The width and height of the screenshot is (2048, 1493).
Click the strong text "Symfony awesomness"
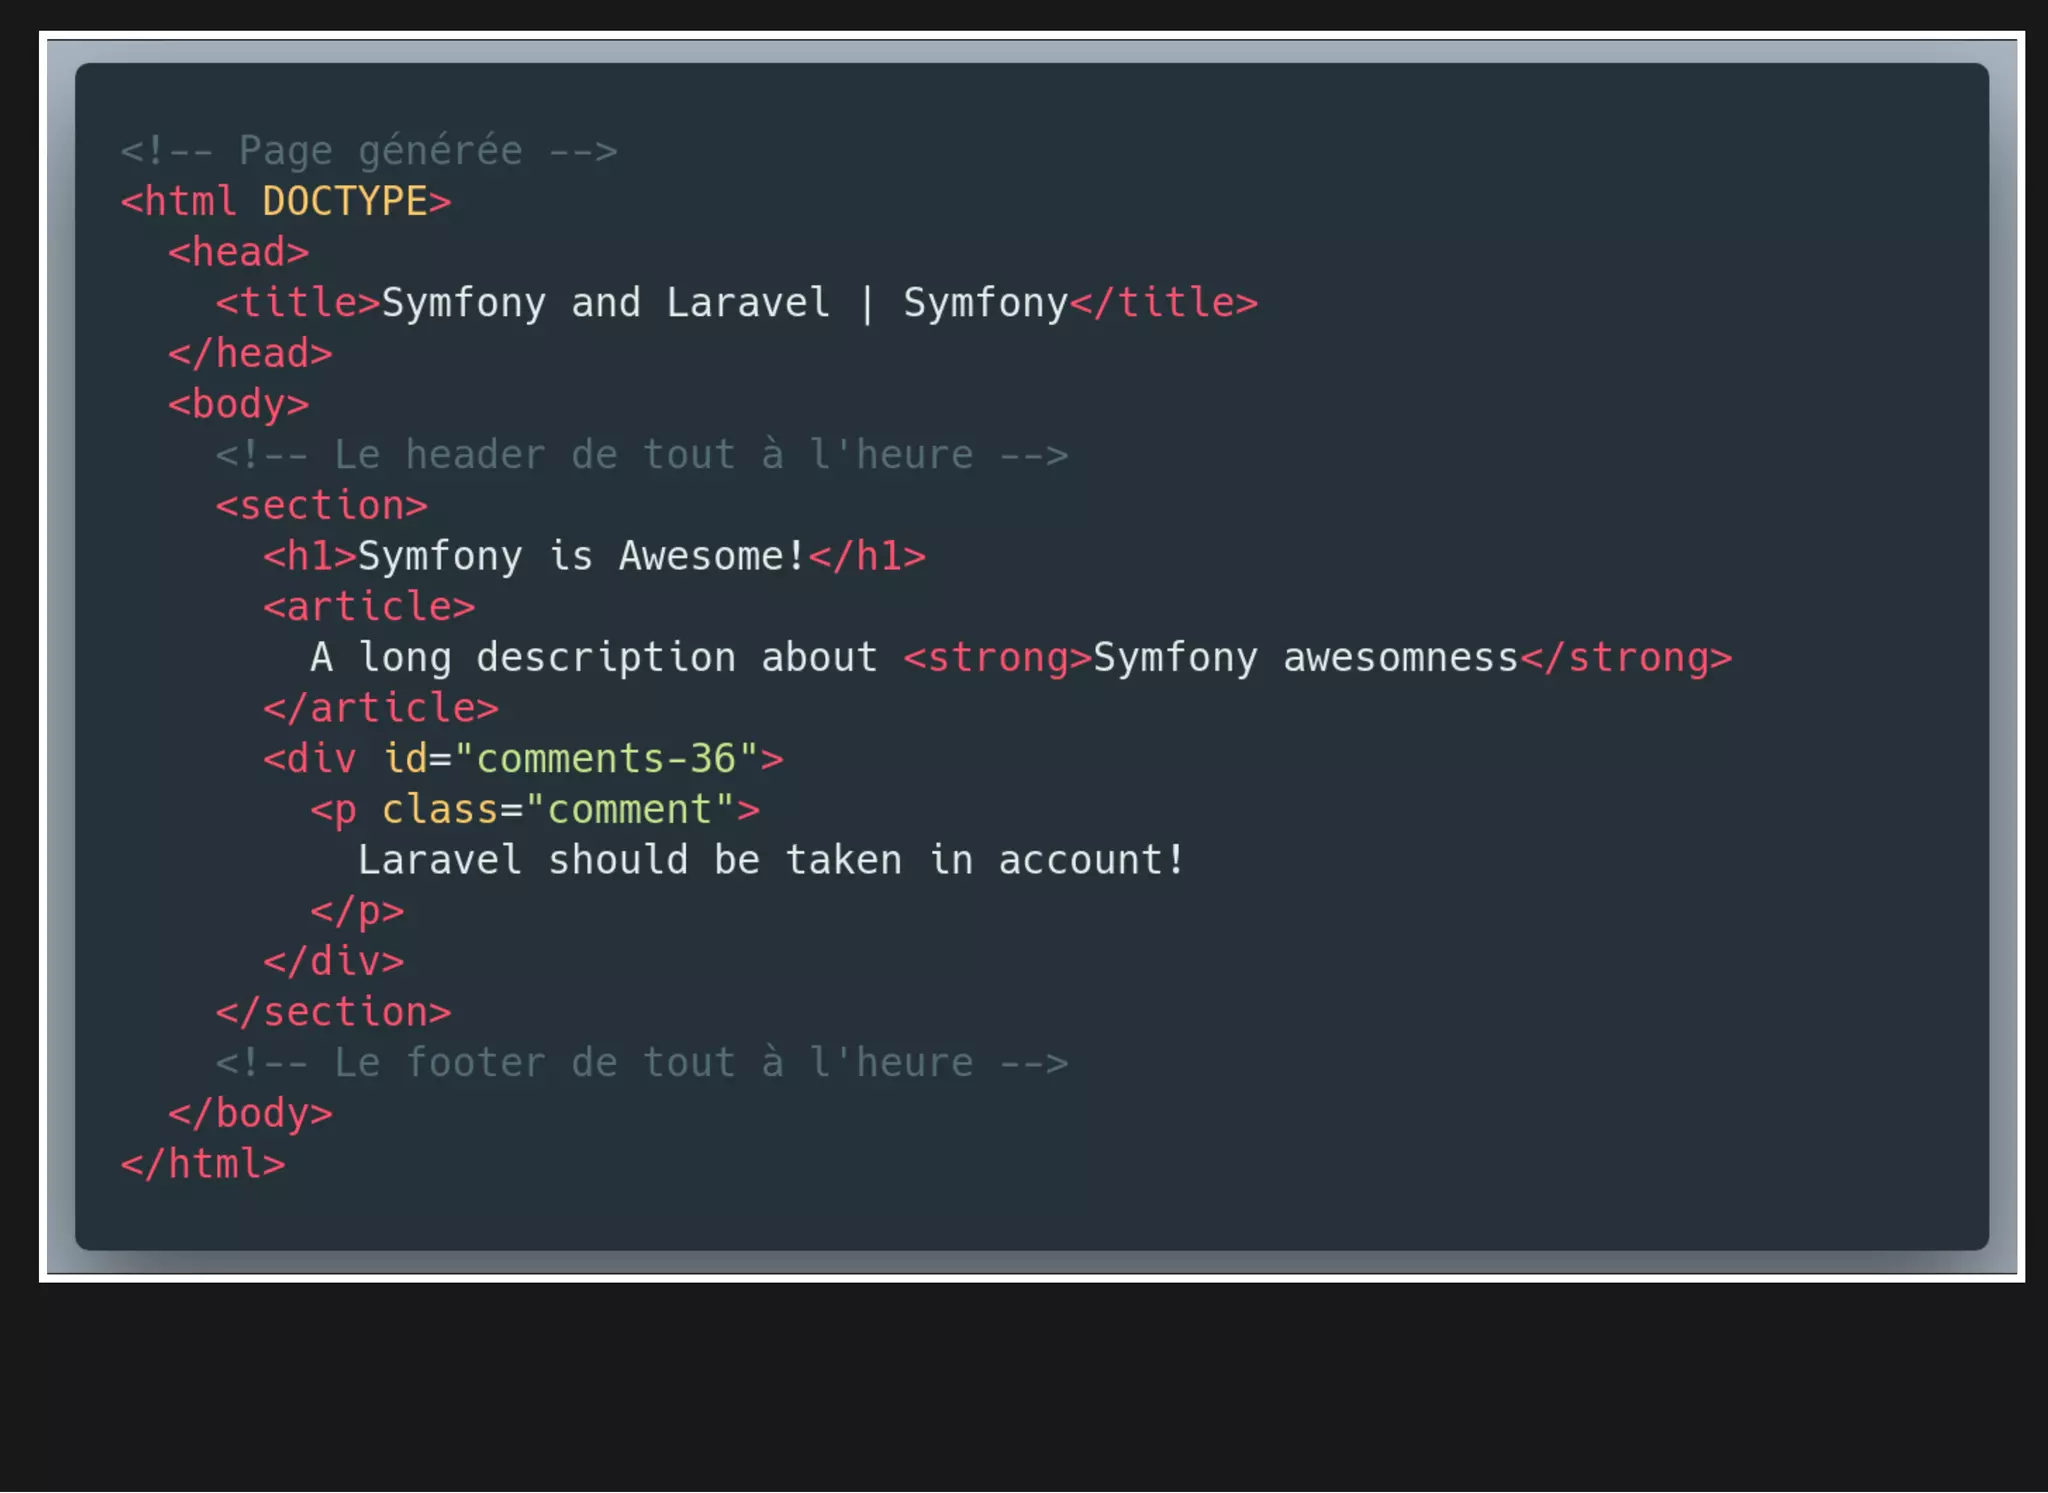tap(1306, 658)
